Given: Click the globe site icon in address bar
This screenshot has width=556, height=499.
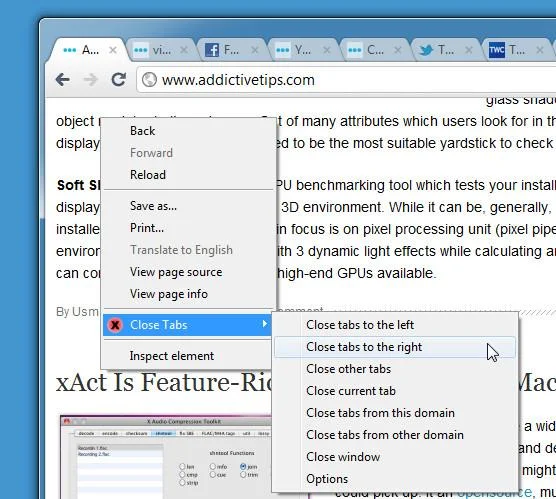Looking at the screenshot, I should coord(149,80).
